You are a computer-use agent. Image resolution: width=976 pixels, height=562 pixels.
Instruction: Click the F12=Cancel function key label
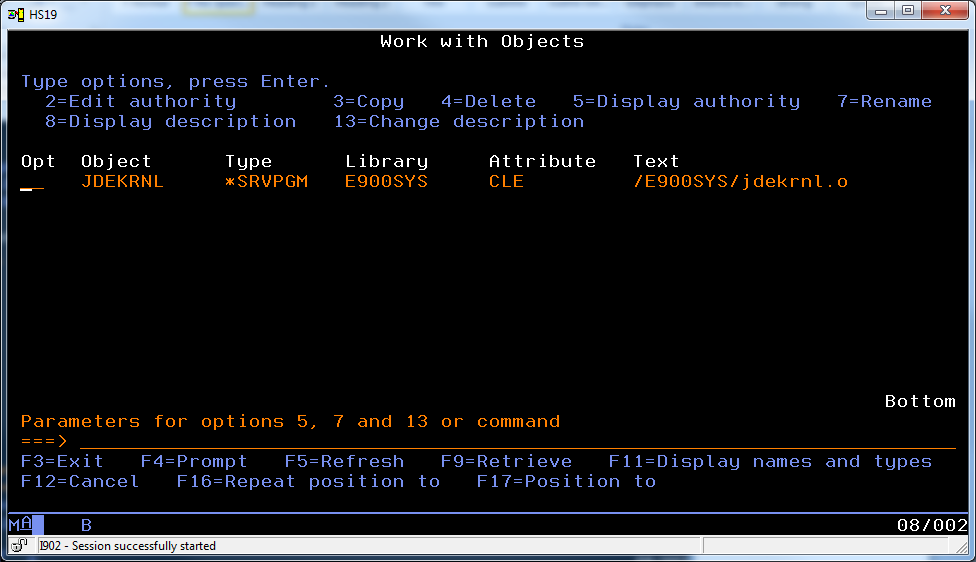(x=80, y=481)
